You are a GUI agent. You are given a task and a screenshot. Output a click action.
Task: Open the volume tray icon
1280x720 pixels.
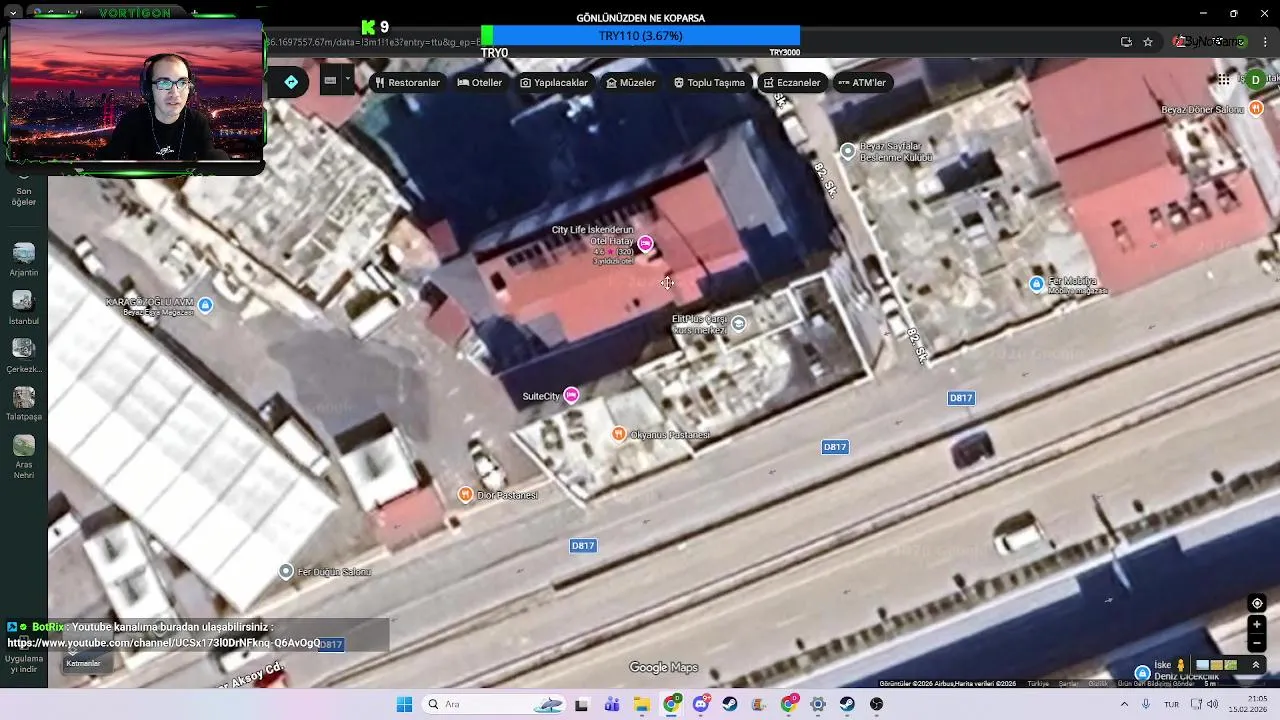pos(1213,704)
